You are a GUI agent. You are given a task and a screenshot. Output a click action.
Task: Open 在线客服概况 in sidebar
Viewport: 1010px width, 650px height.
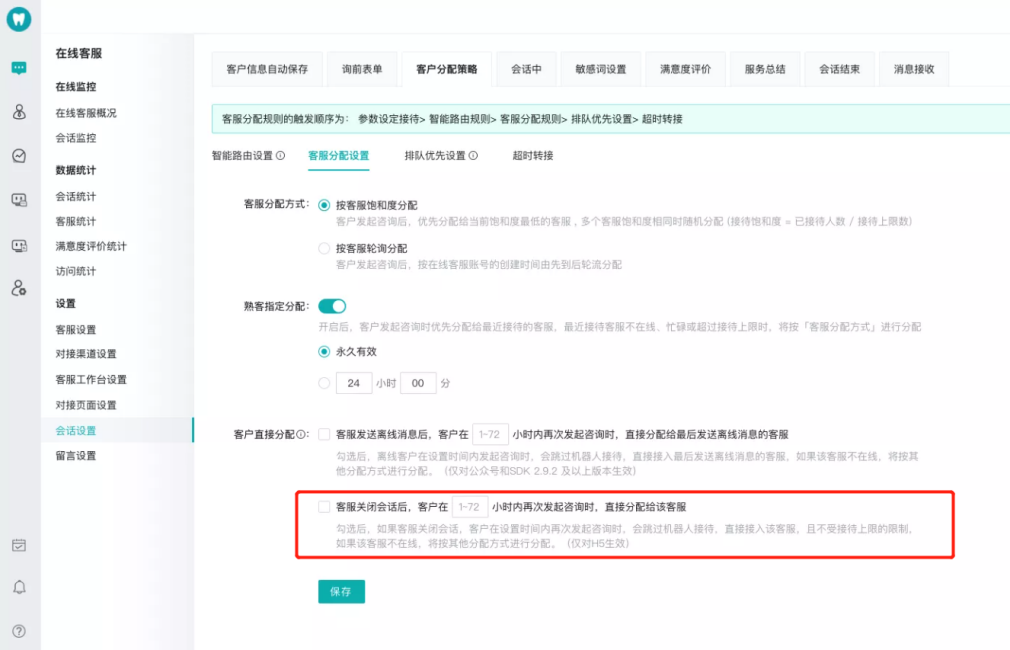(x=86, y=113)
